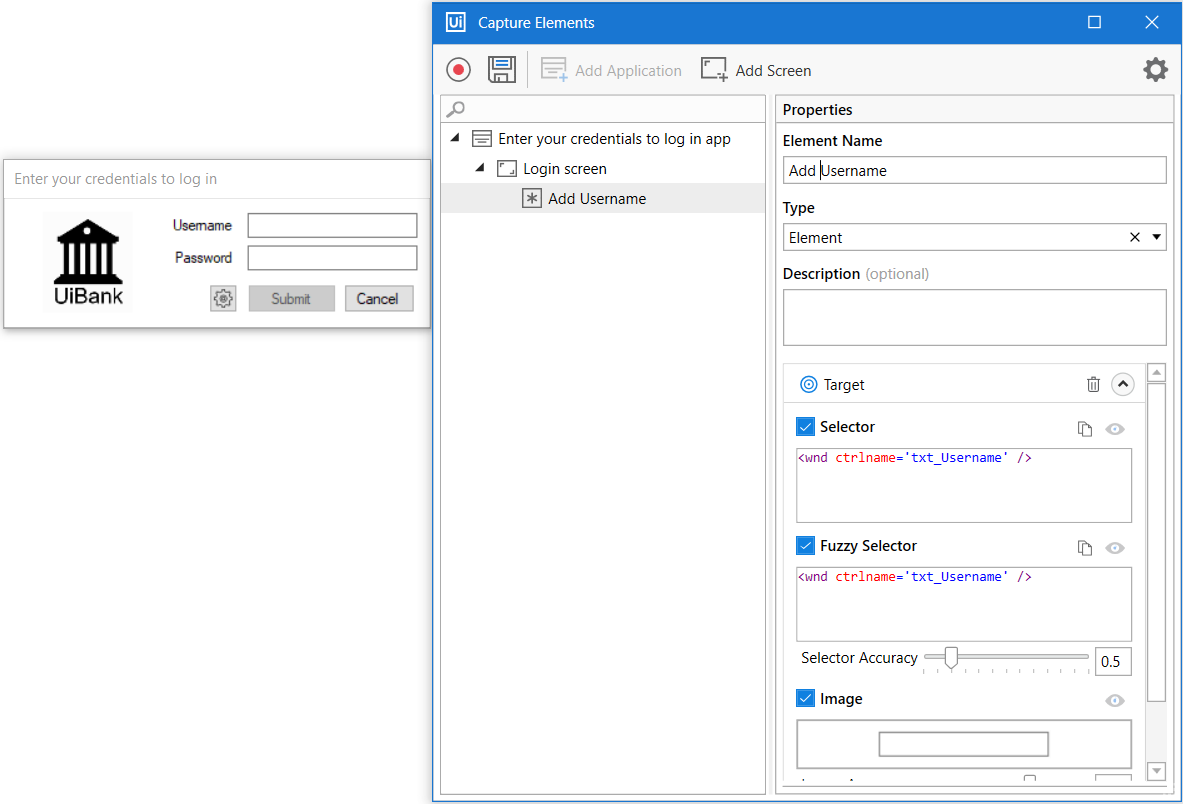Click the red Record button
The height and width of the screenshot is (804, 1183).
[x=459, y=70]
